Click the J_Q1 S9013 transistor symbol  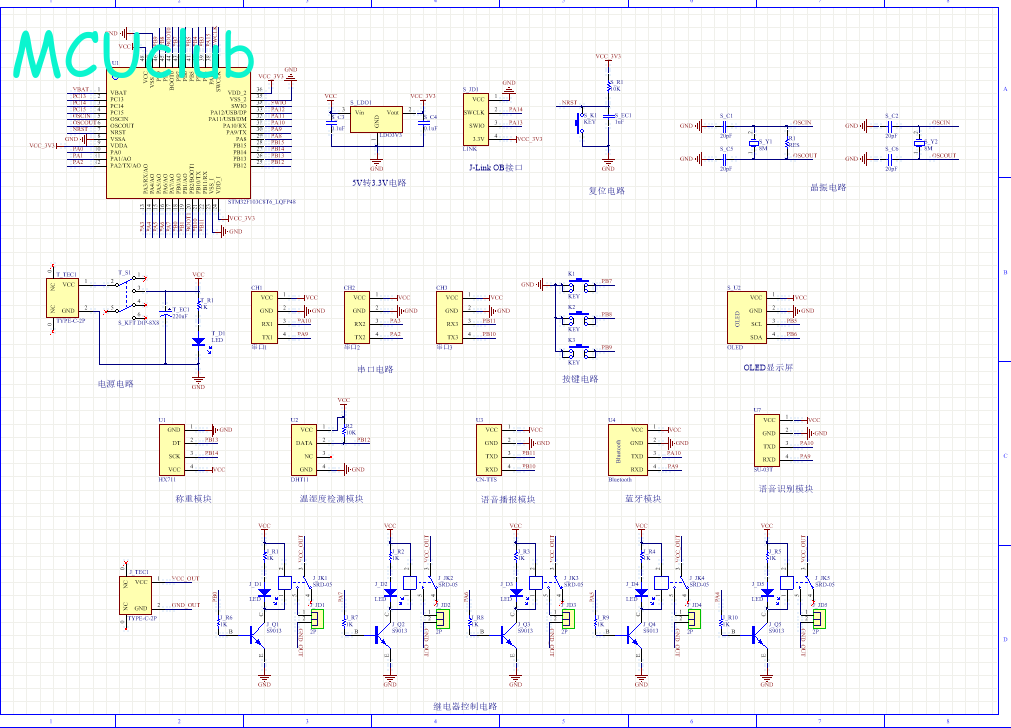coord(259,633)
